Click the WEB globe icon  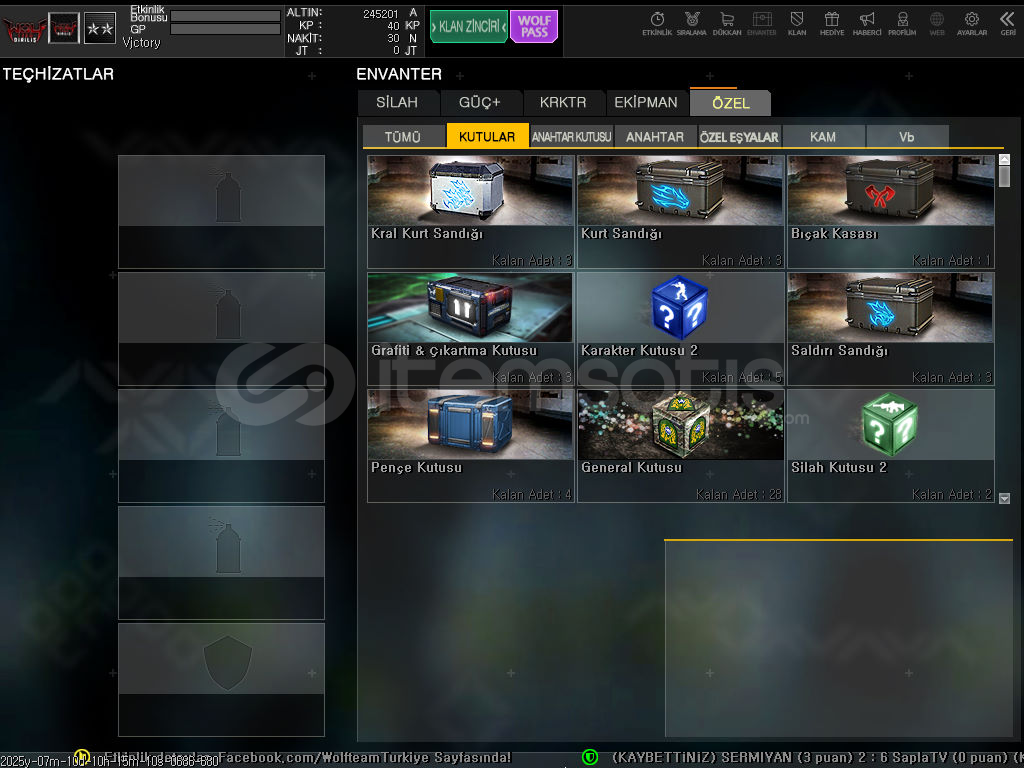tap(937, 24)
